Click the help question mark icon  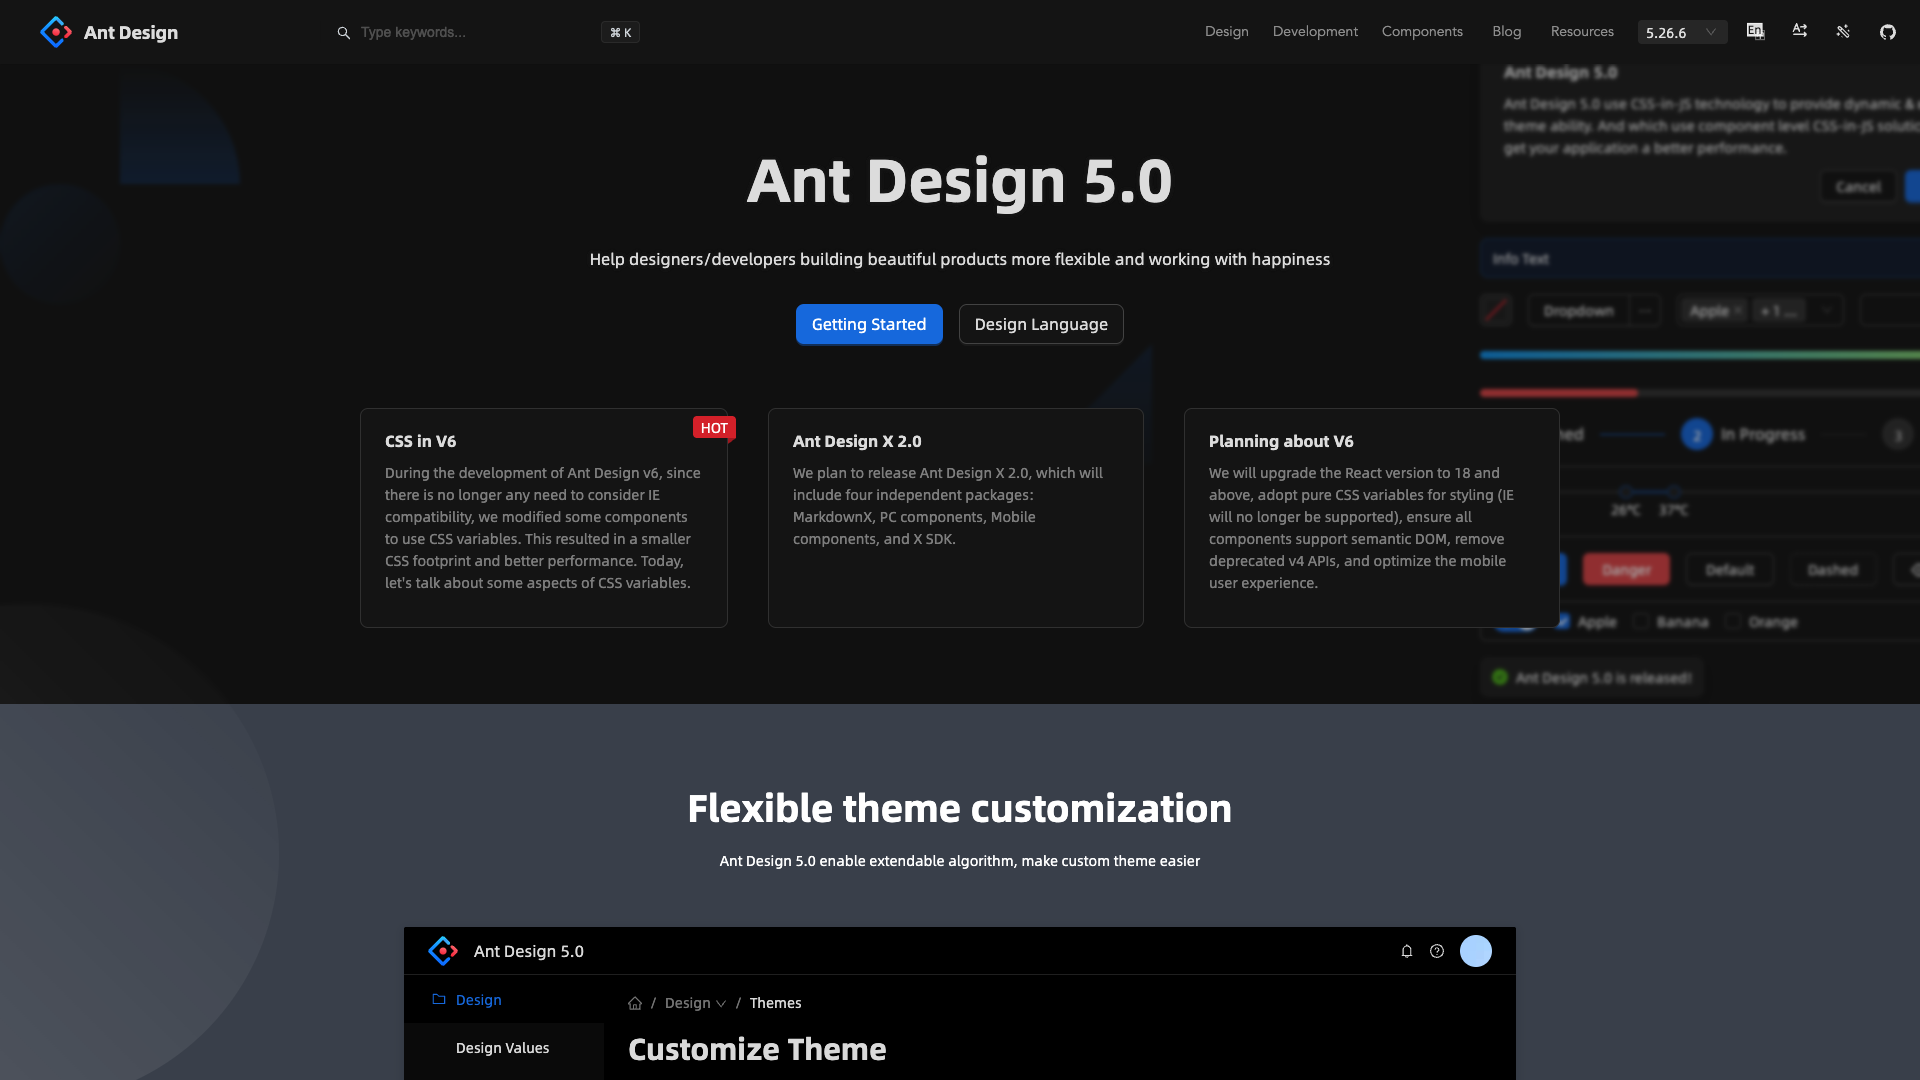pos(1436,951)
